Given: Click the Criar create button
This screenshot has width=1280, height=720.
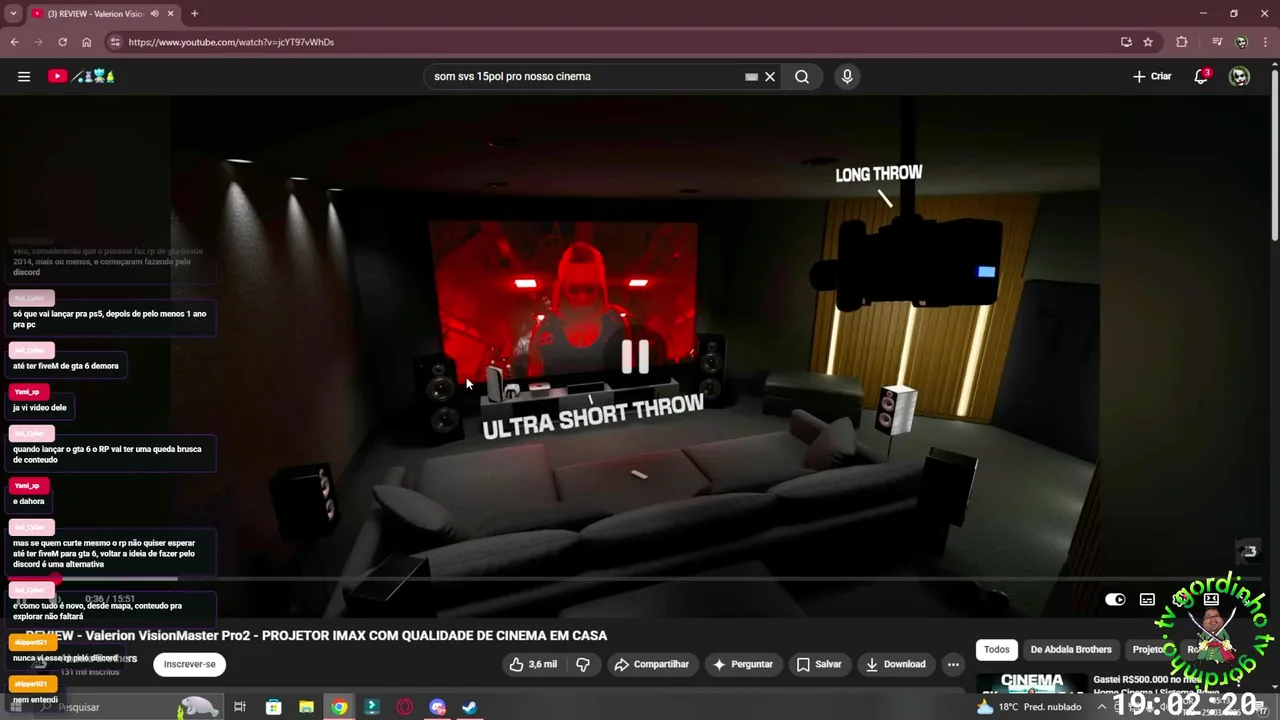Looking at the screenshot, I should point(1152,76).
